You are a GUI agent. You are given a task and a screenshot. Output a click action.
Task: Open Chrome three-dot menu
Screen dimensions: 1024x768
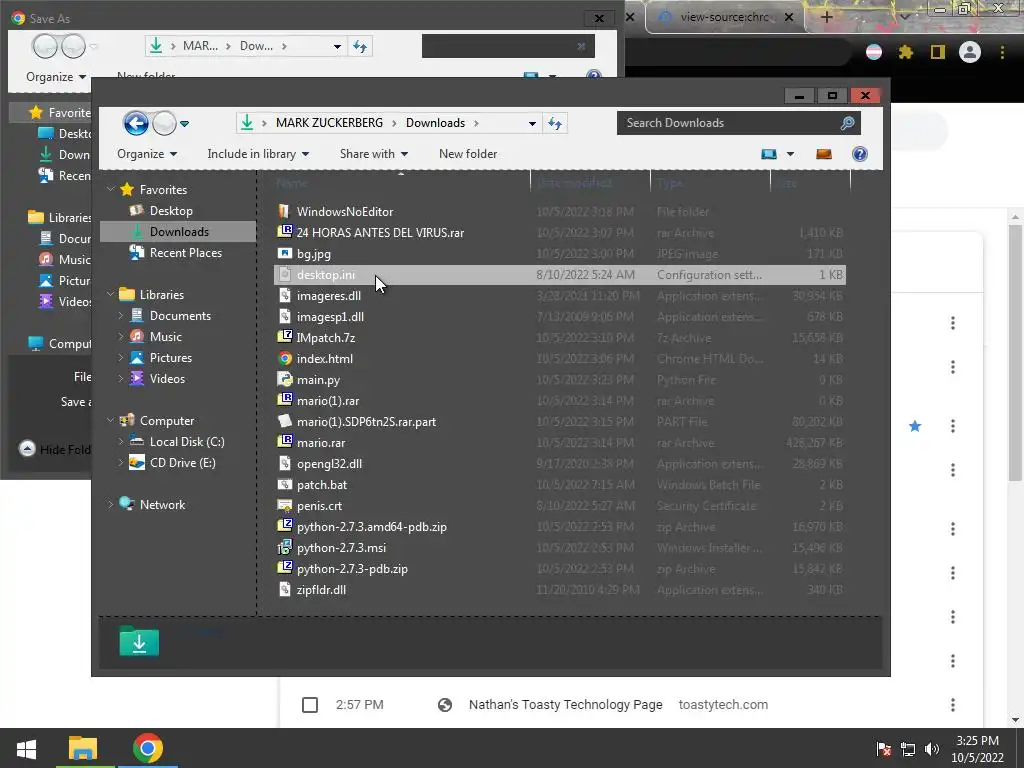click(x=1002, y=52)
